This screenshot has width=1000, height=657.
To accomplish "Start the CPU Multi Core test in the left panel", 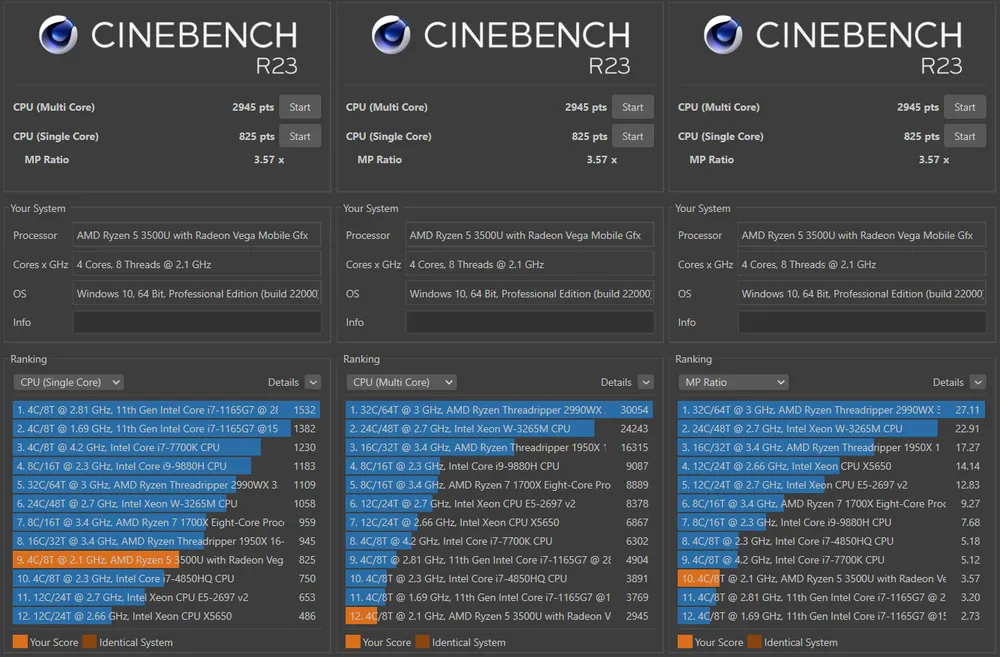I will [300, 107].
